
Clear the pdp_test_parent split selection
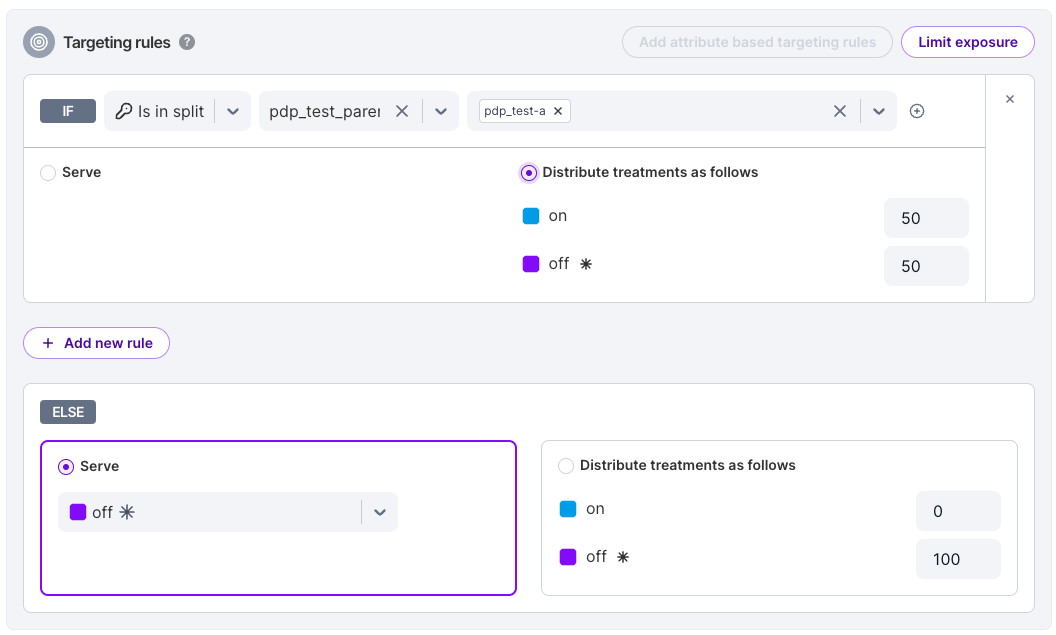[x=402, y=111]
